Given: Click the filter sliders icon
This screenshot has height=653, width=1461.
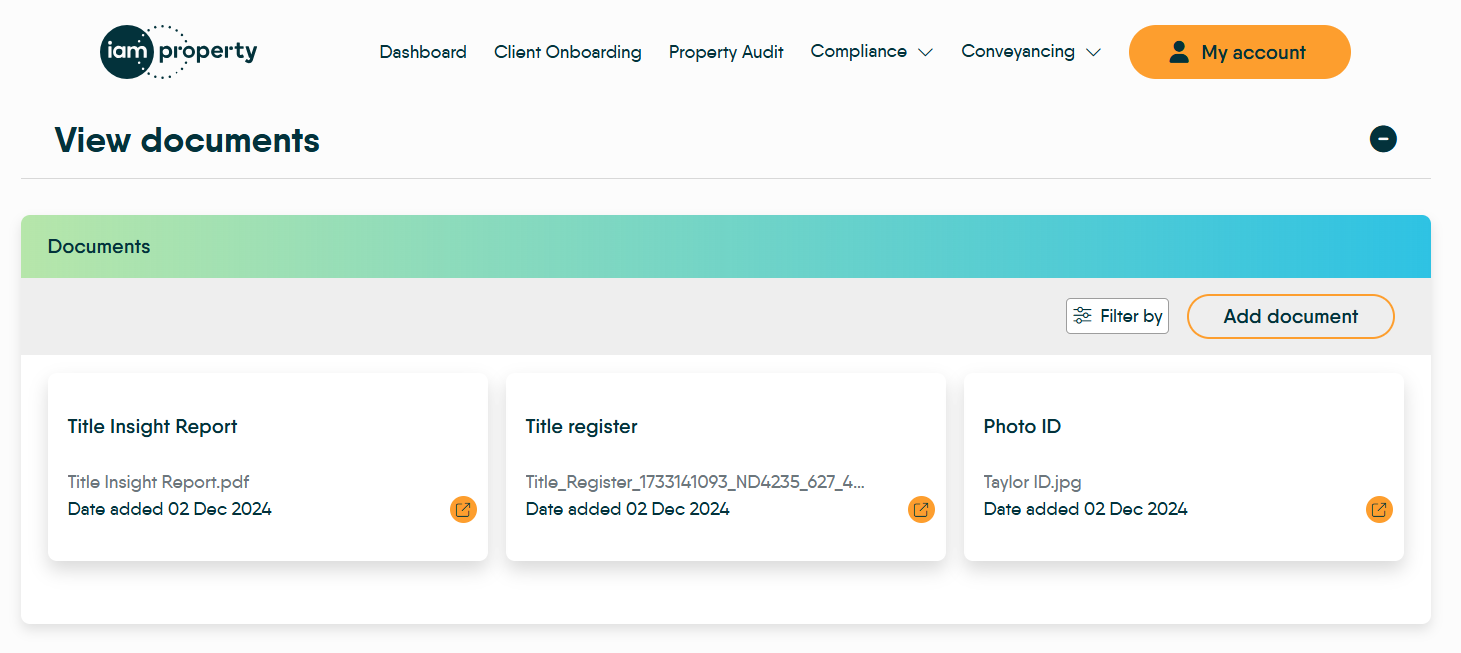Looking at the screenshot, I should coord(1083,316).
